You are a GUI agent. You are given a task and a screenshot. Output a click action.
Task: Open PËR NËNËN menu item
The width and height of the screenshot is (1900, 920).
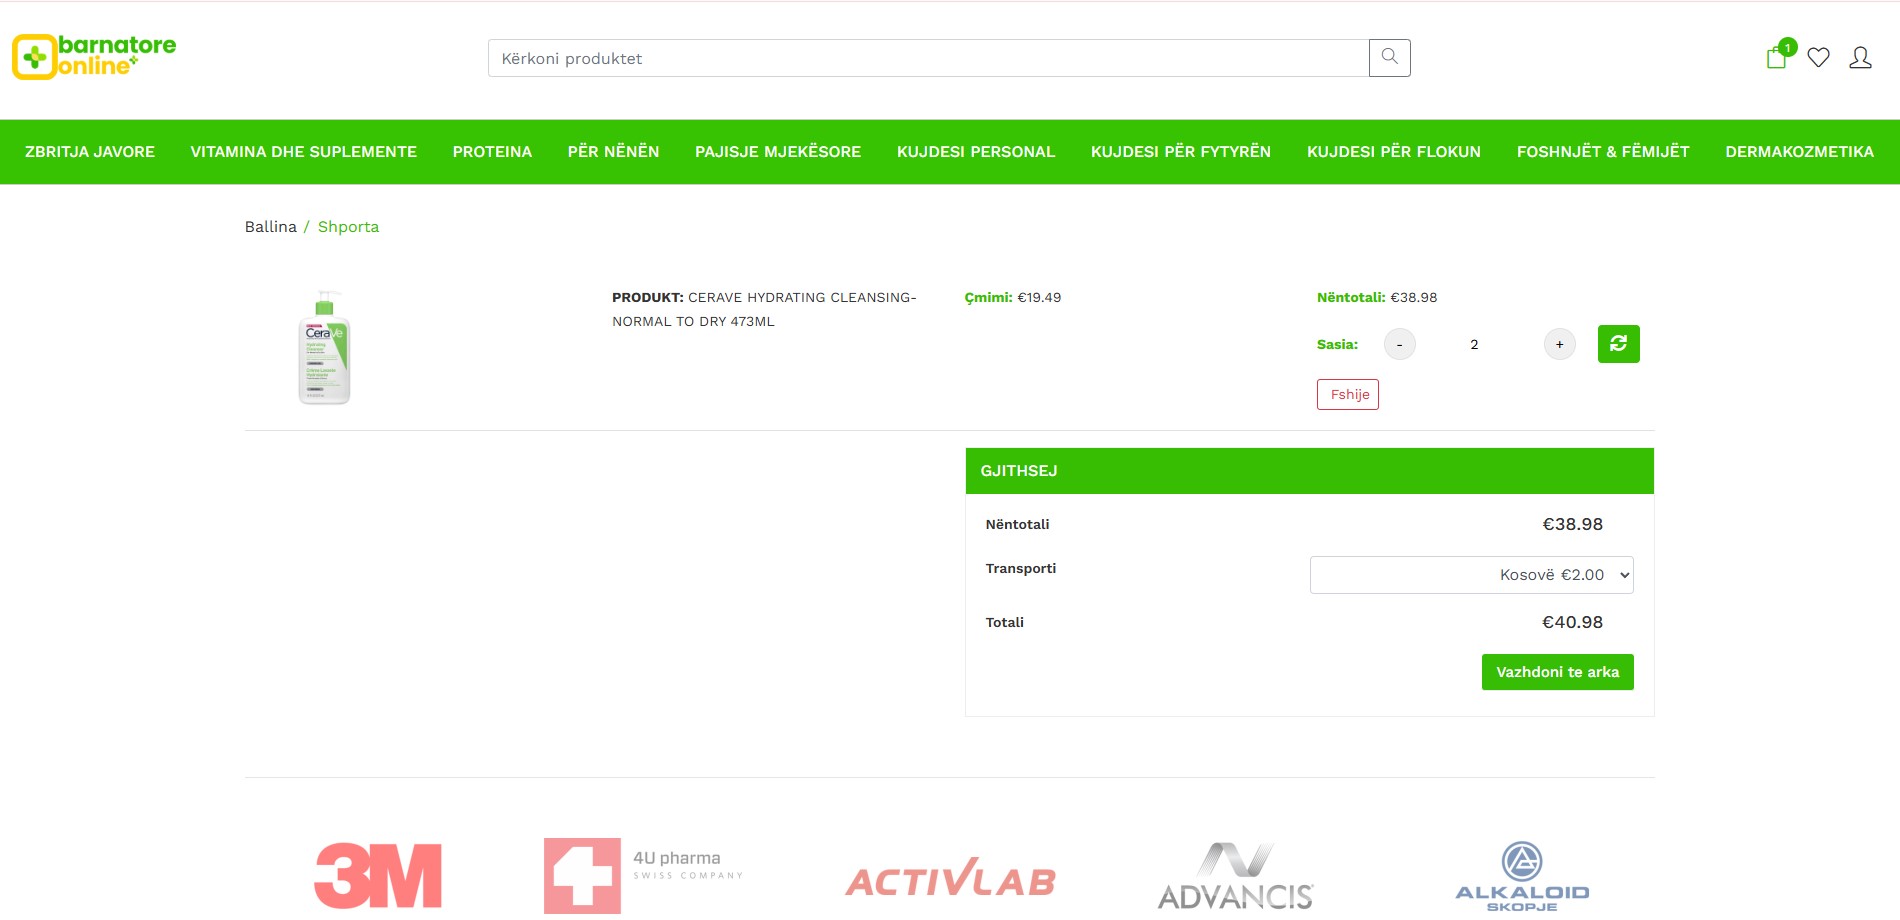614,152
